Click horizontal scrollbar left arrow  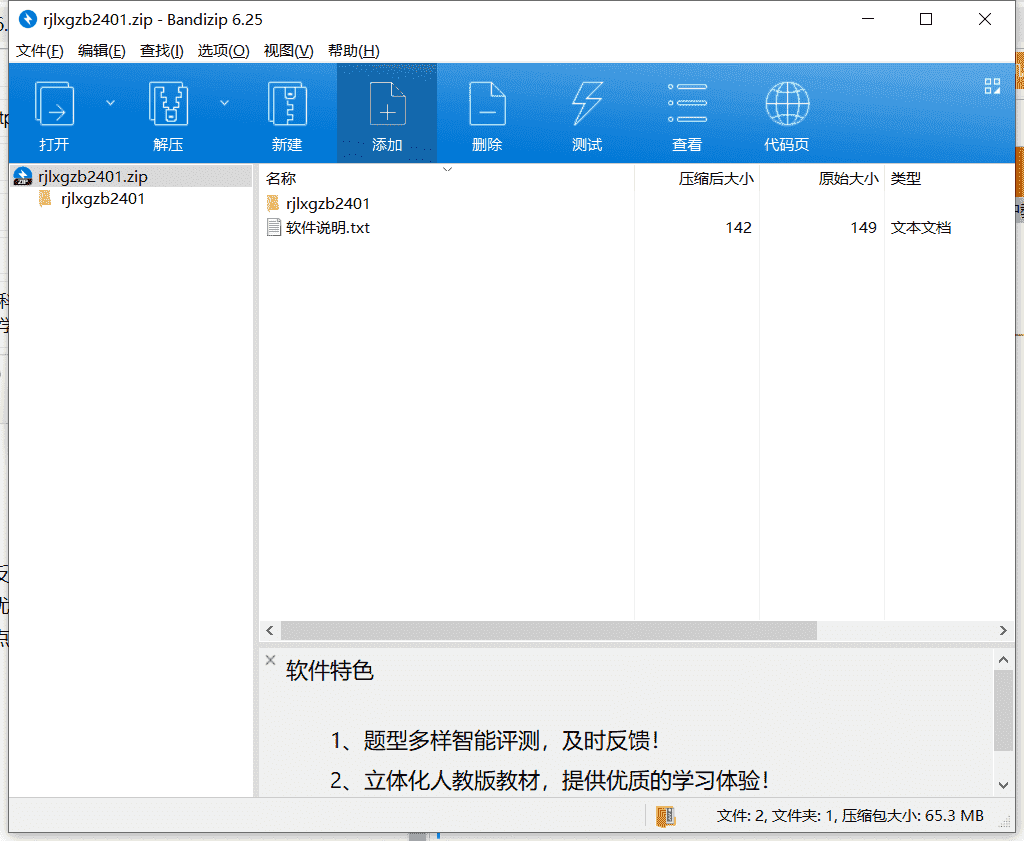tap(270, 630)
